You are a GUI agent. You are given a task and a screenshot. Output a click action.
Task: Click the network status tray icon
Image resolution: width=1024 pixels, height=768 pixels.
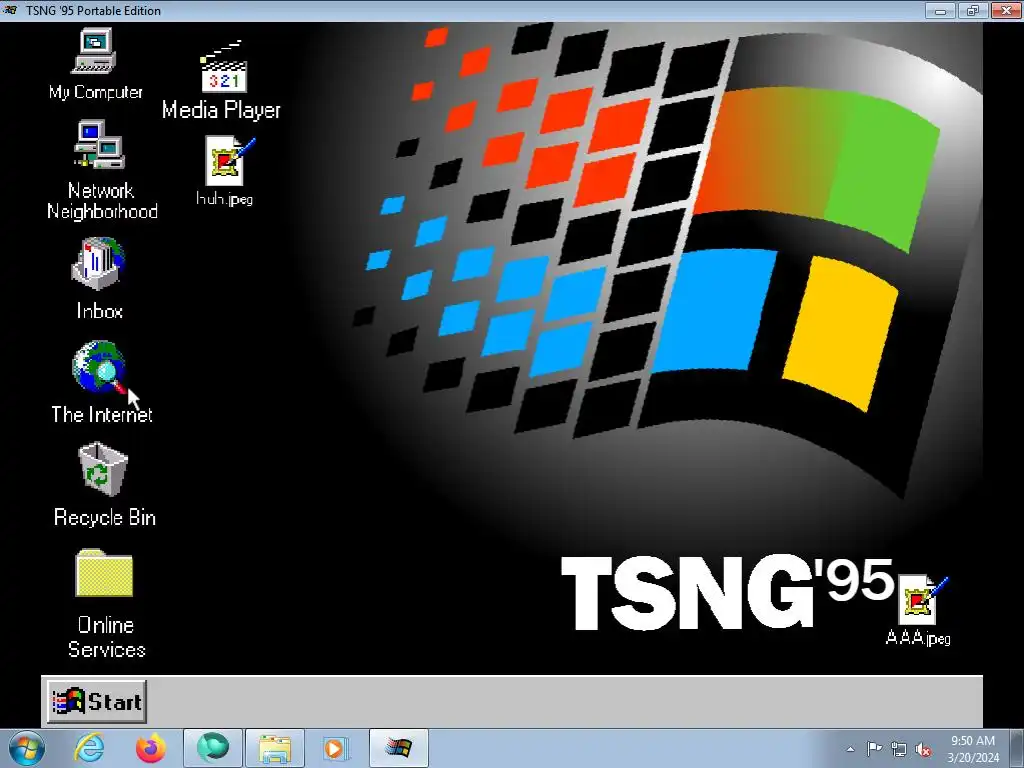point(899,749)
